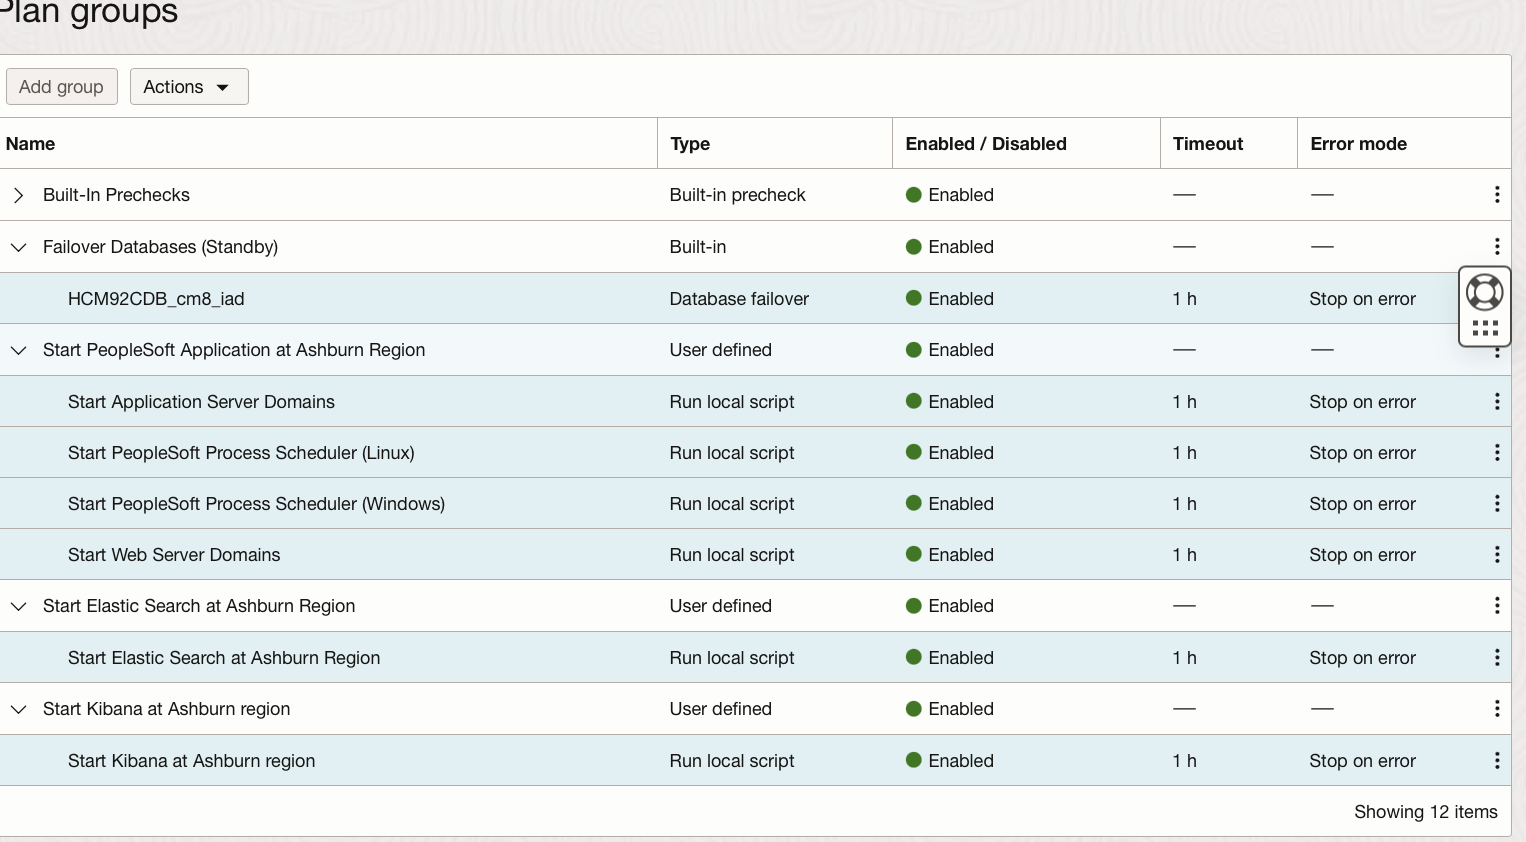Select Start PeopleSoft Process Scheduler (Windows) step
Image resolution: width=1526 pixels, height=842 pixels.
256,504
